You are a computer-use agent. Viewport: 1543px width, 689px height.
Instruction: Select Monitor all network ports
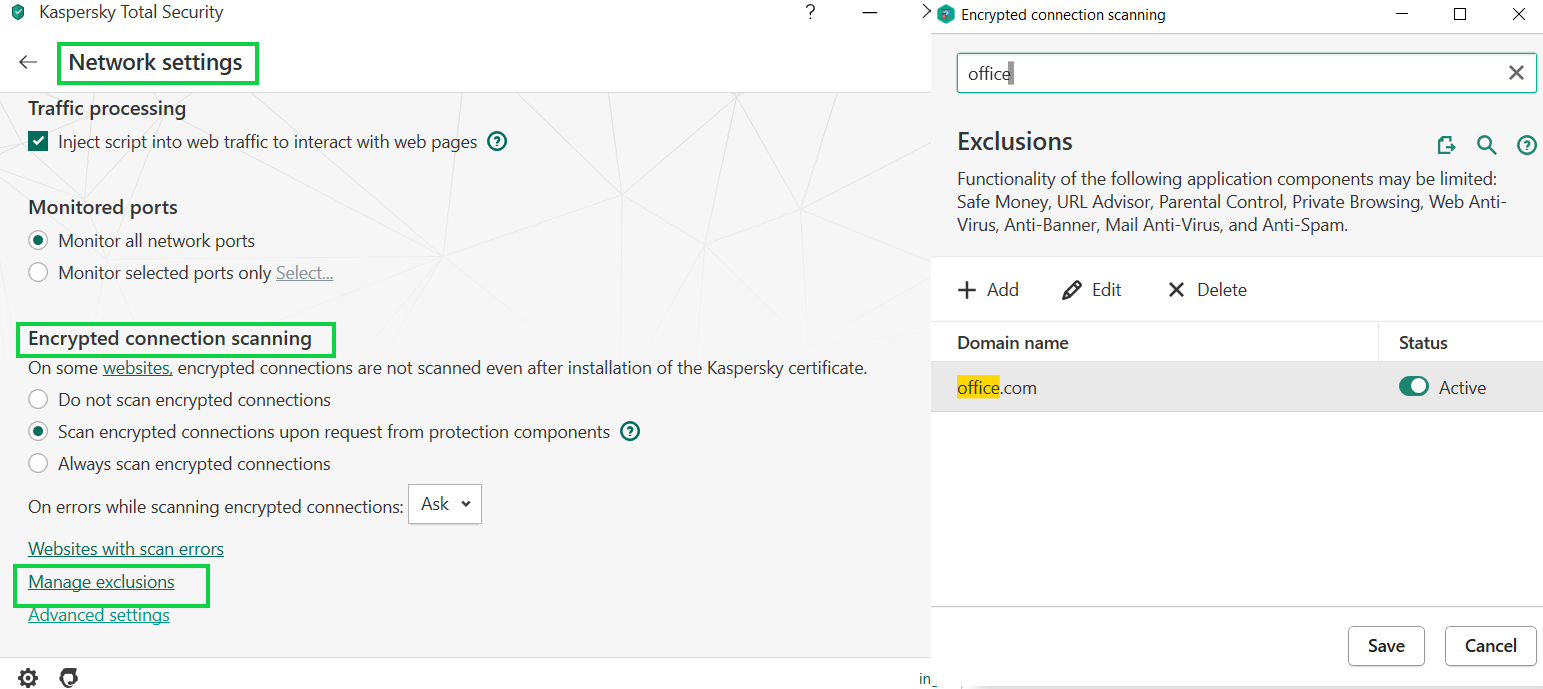click(x=38, y=241)
